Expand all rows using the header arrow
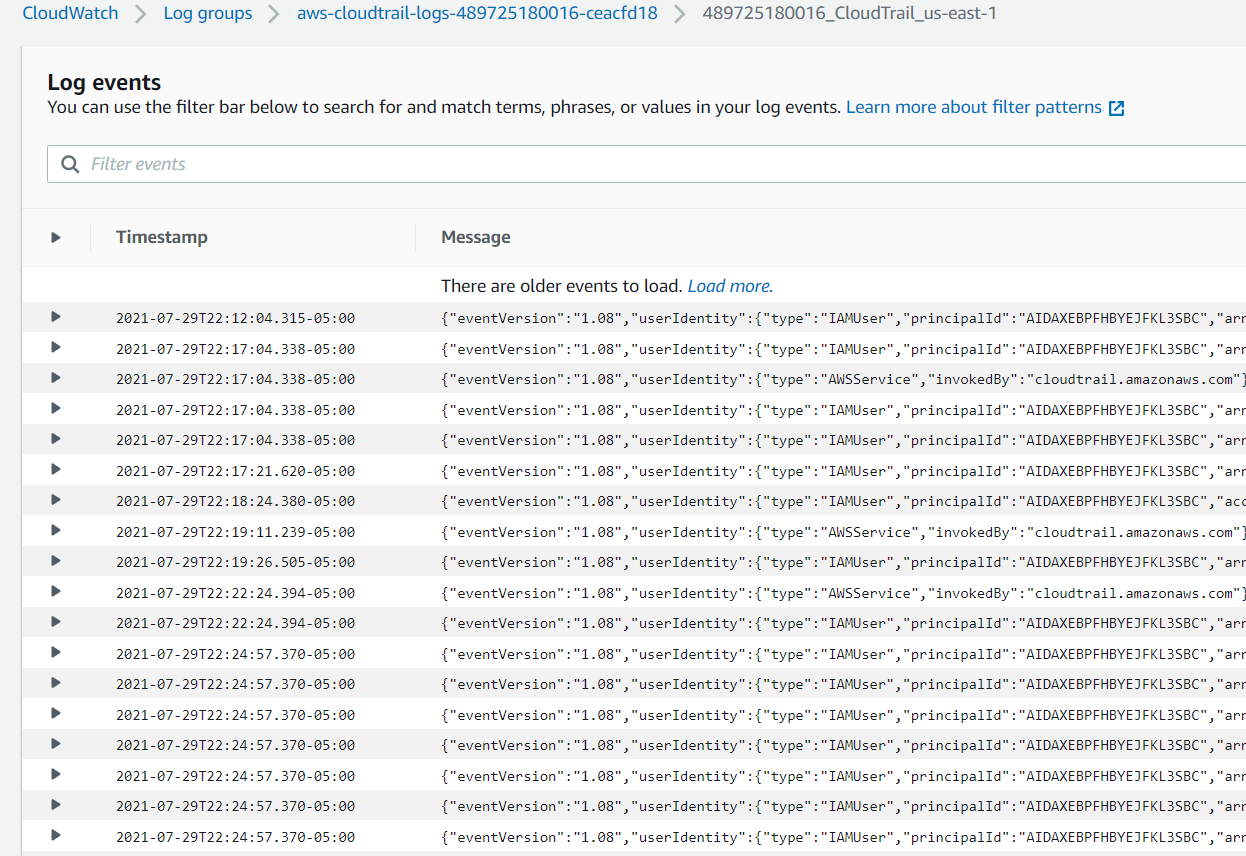The width and height of the screenshot is (1246, 856). pyautogui.click(x=56, y=237)
